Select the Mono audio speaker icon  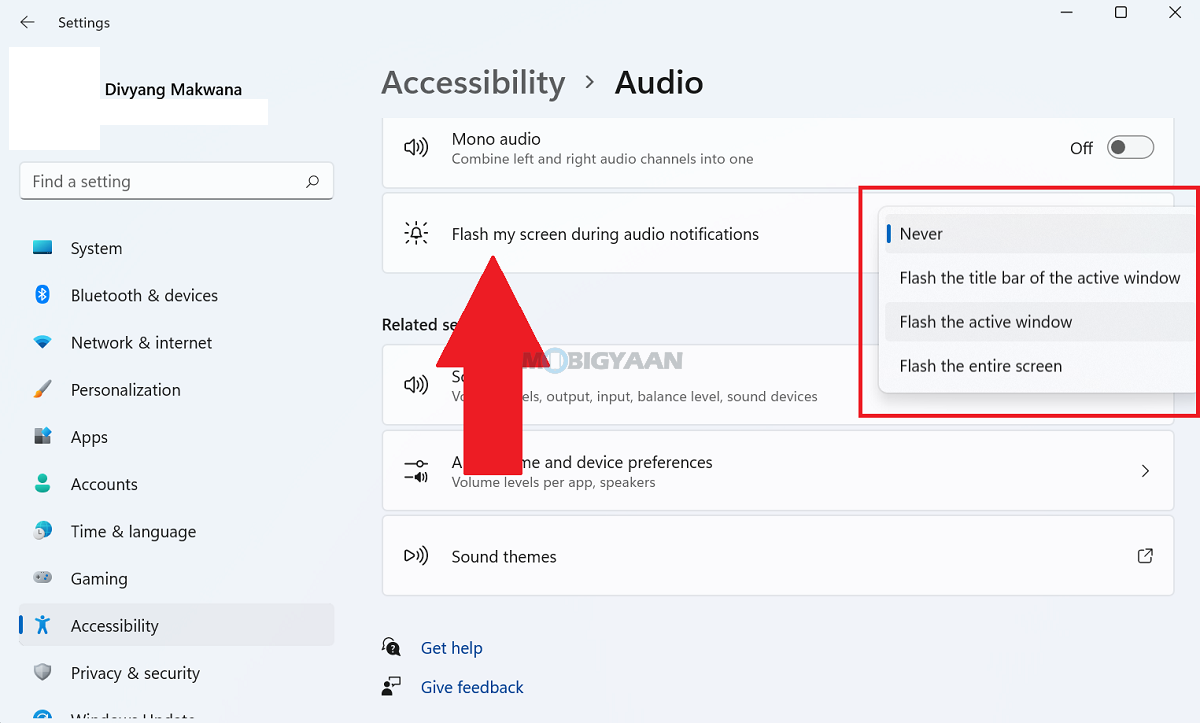[x=416, y=146]
